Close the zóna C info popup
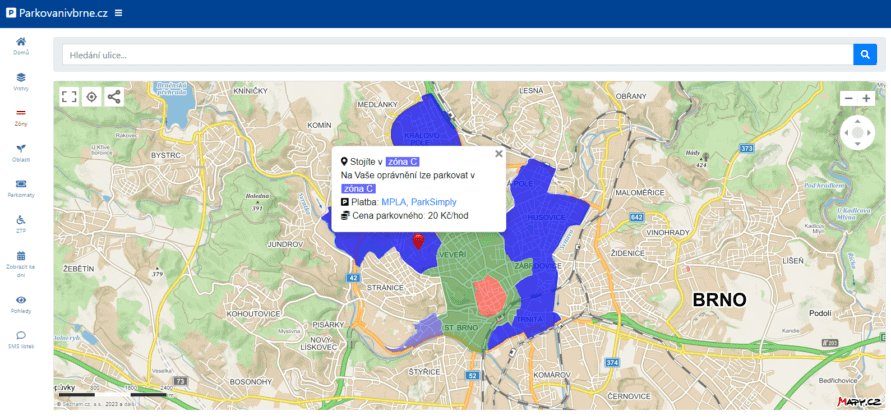The width and height of the screenshot is (891, 420). click(x=498, y=154)
